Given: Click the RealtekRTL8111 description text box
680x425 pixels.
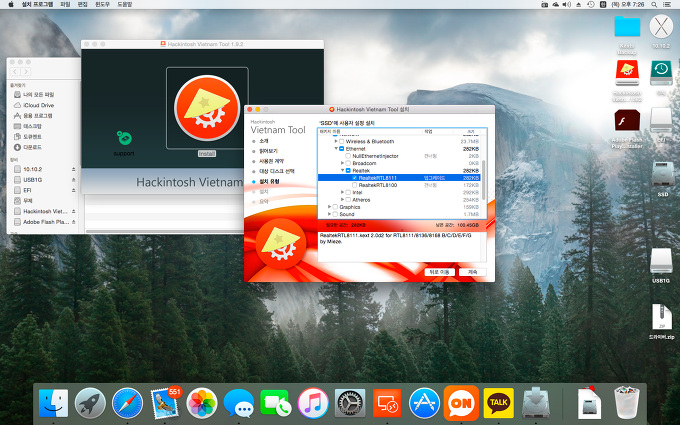Looking at the screenshot, I should (402, 247).
